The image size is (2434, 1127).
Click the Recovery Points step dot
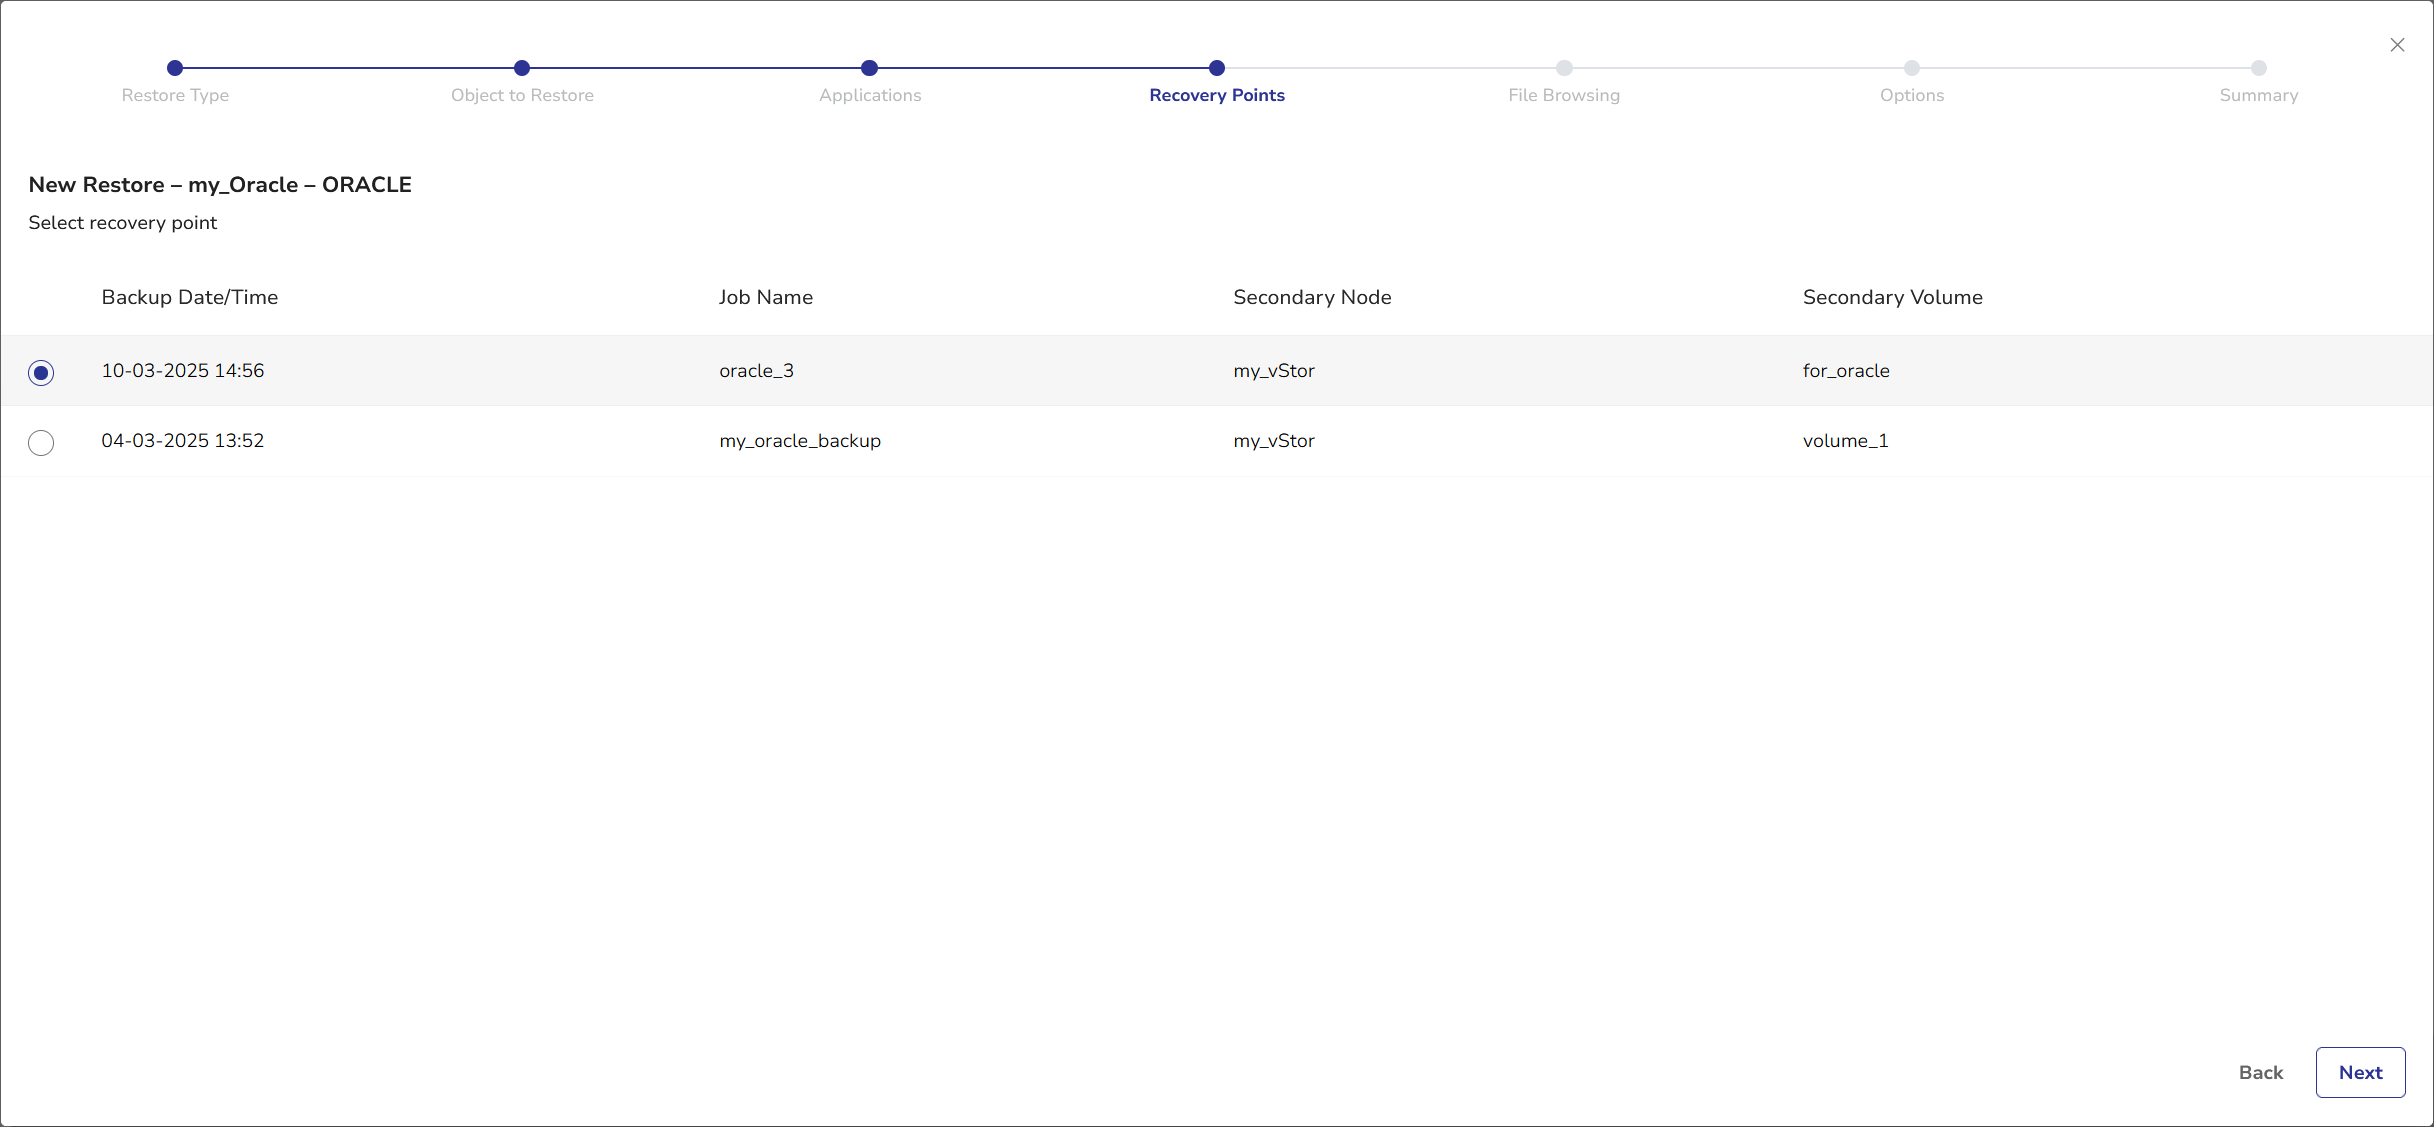tap(1216, 68)
